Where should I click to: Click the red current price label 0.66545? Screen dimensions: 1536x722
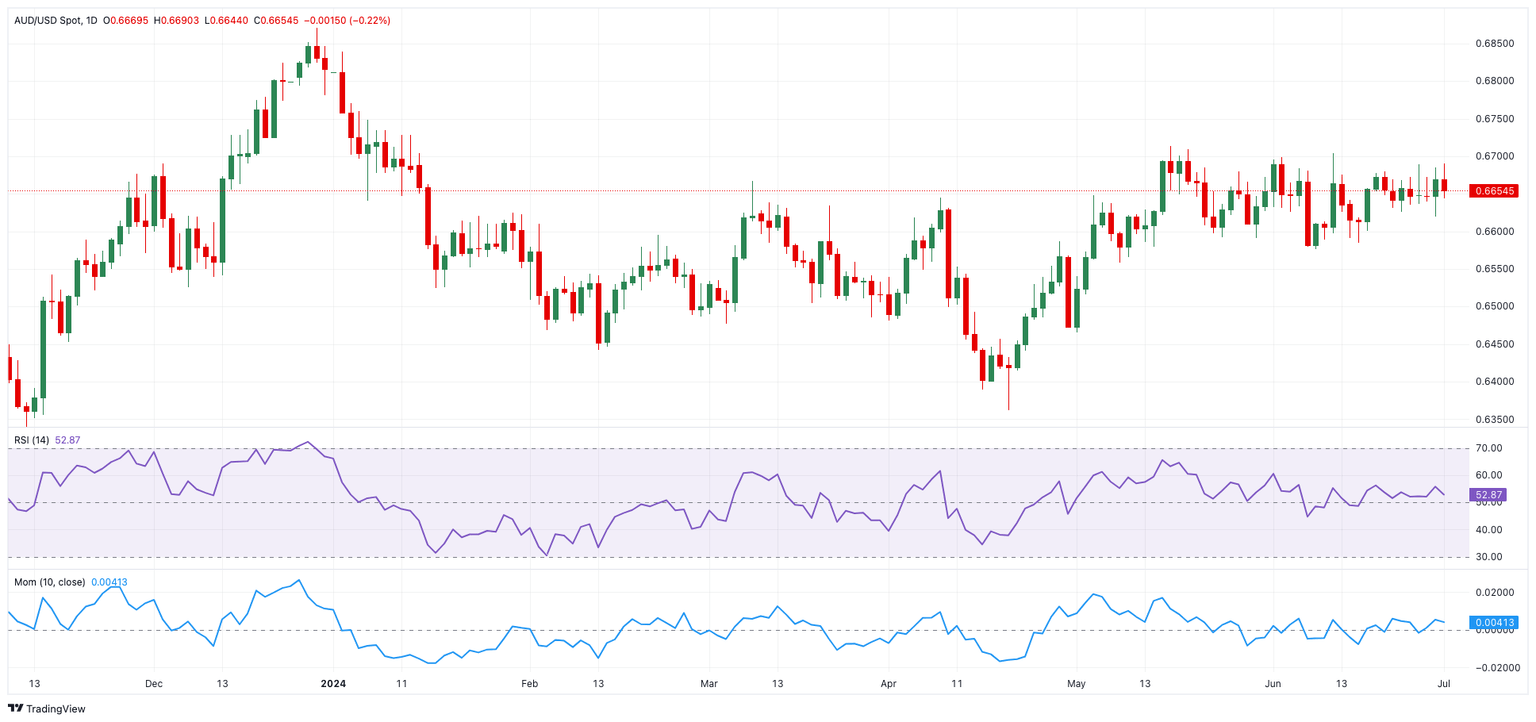1494,191
